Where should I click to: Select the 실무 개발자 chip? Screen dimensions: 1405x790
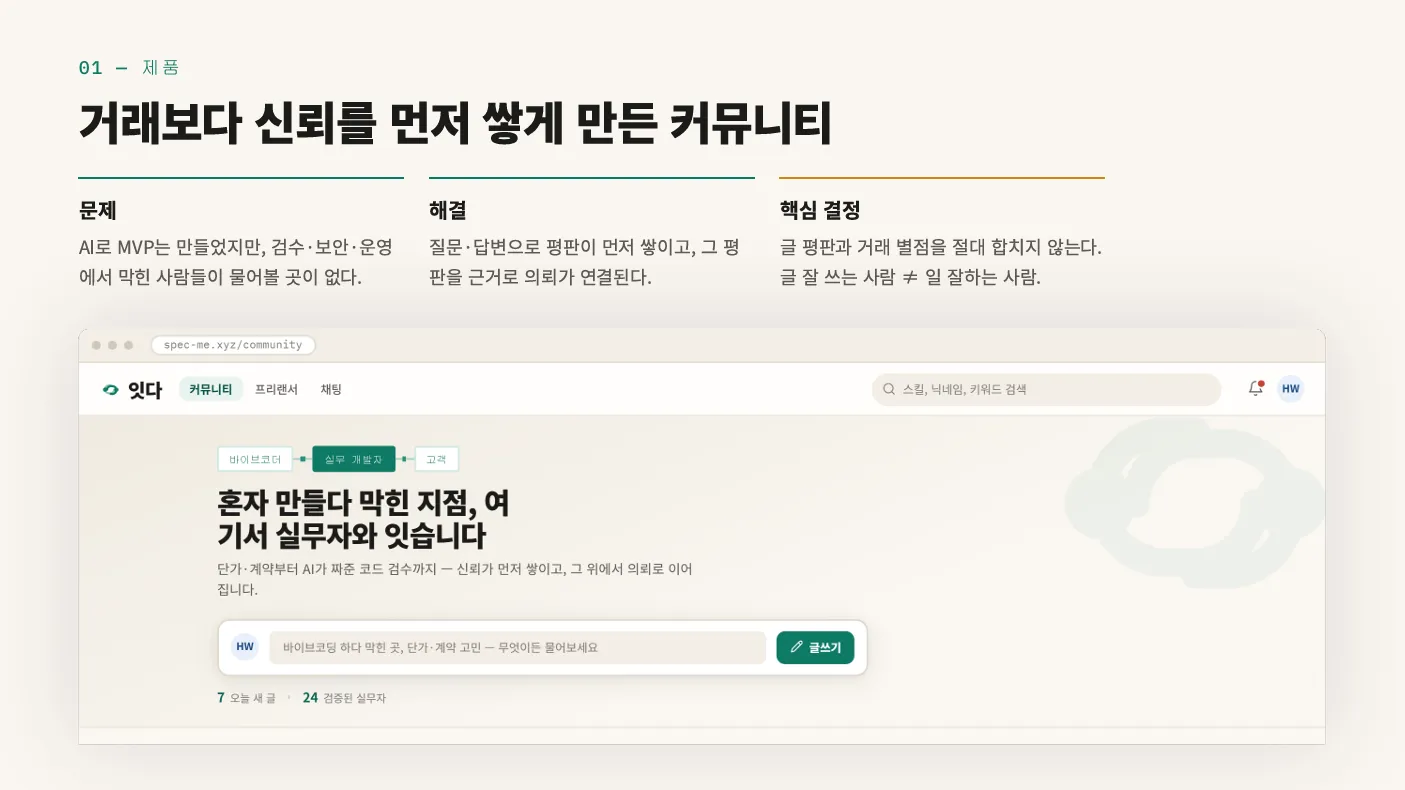tap(354, 459)
